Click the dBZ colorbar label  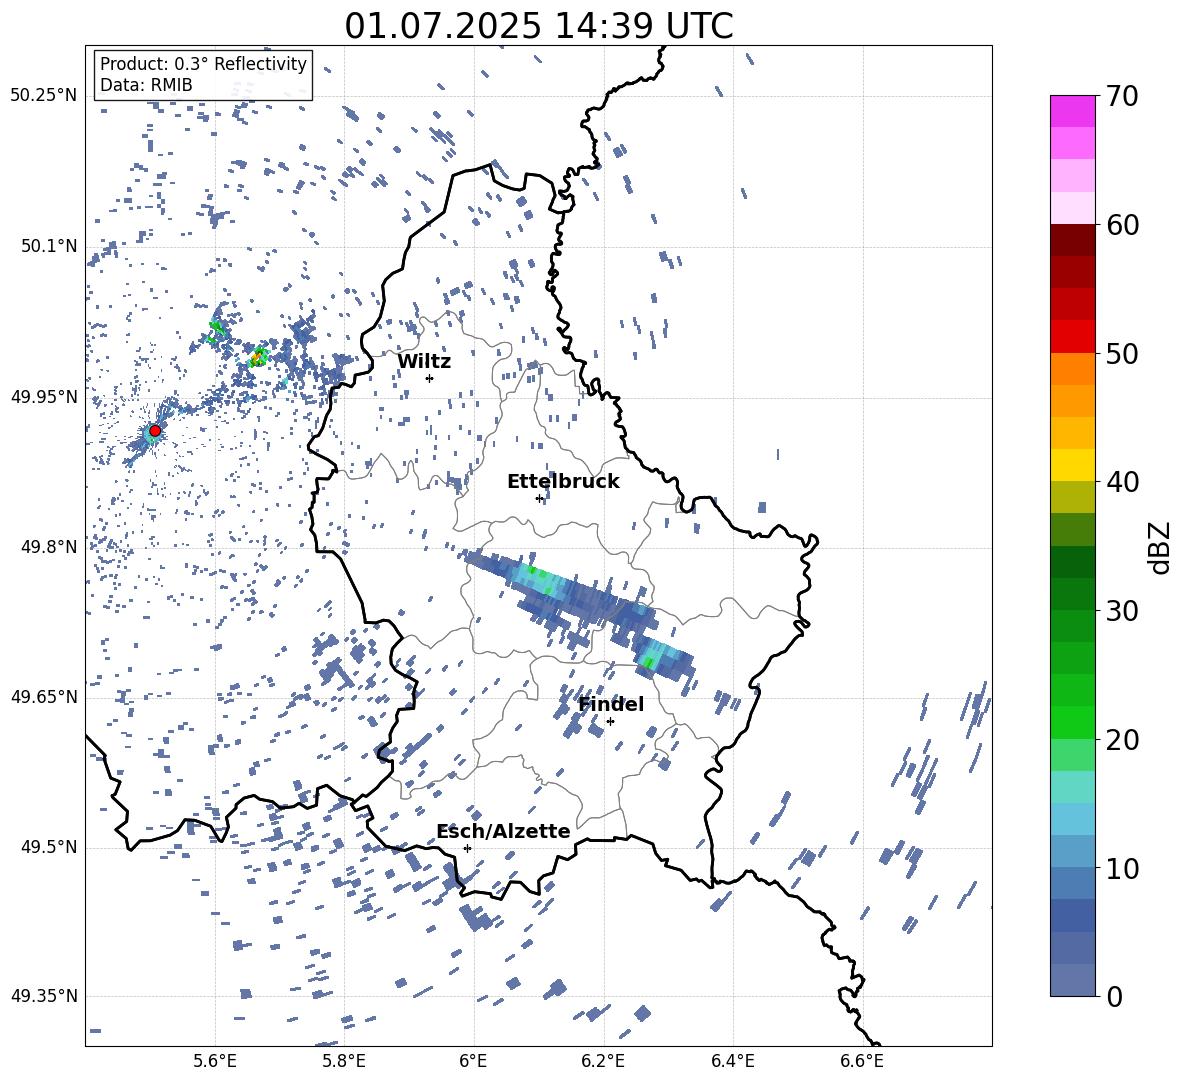tap(1159, 547)
